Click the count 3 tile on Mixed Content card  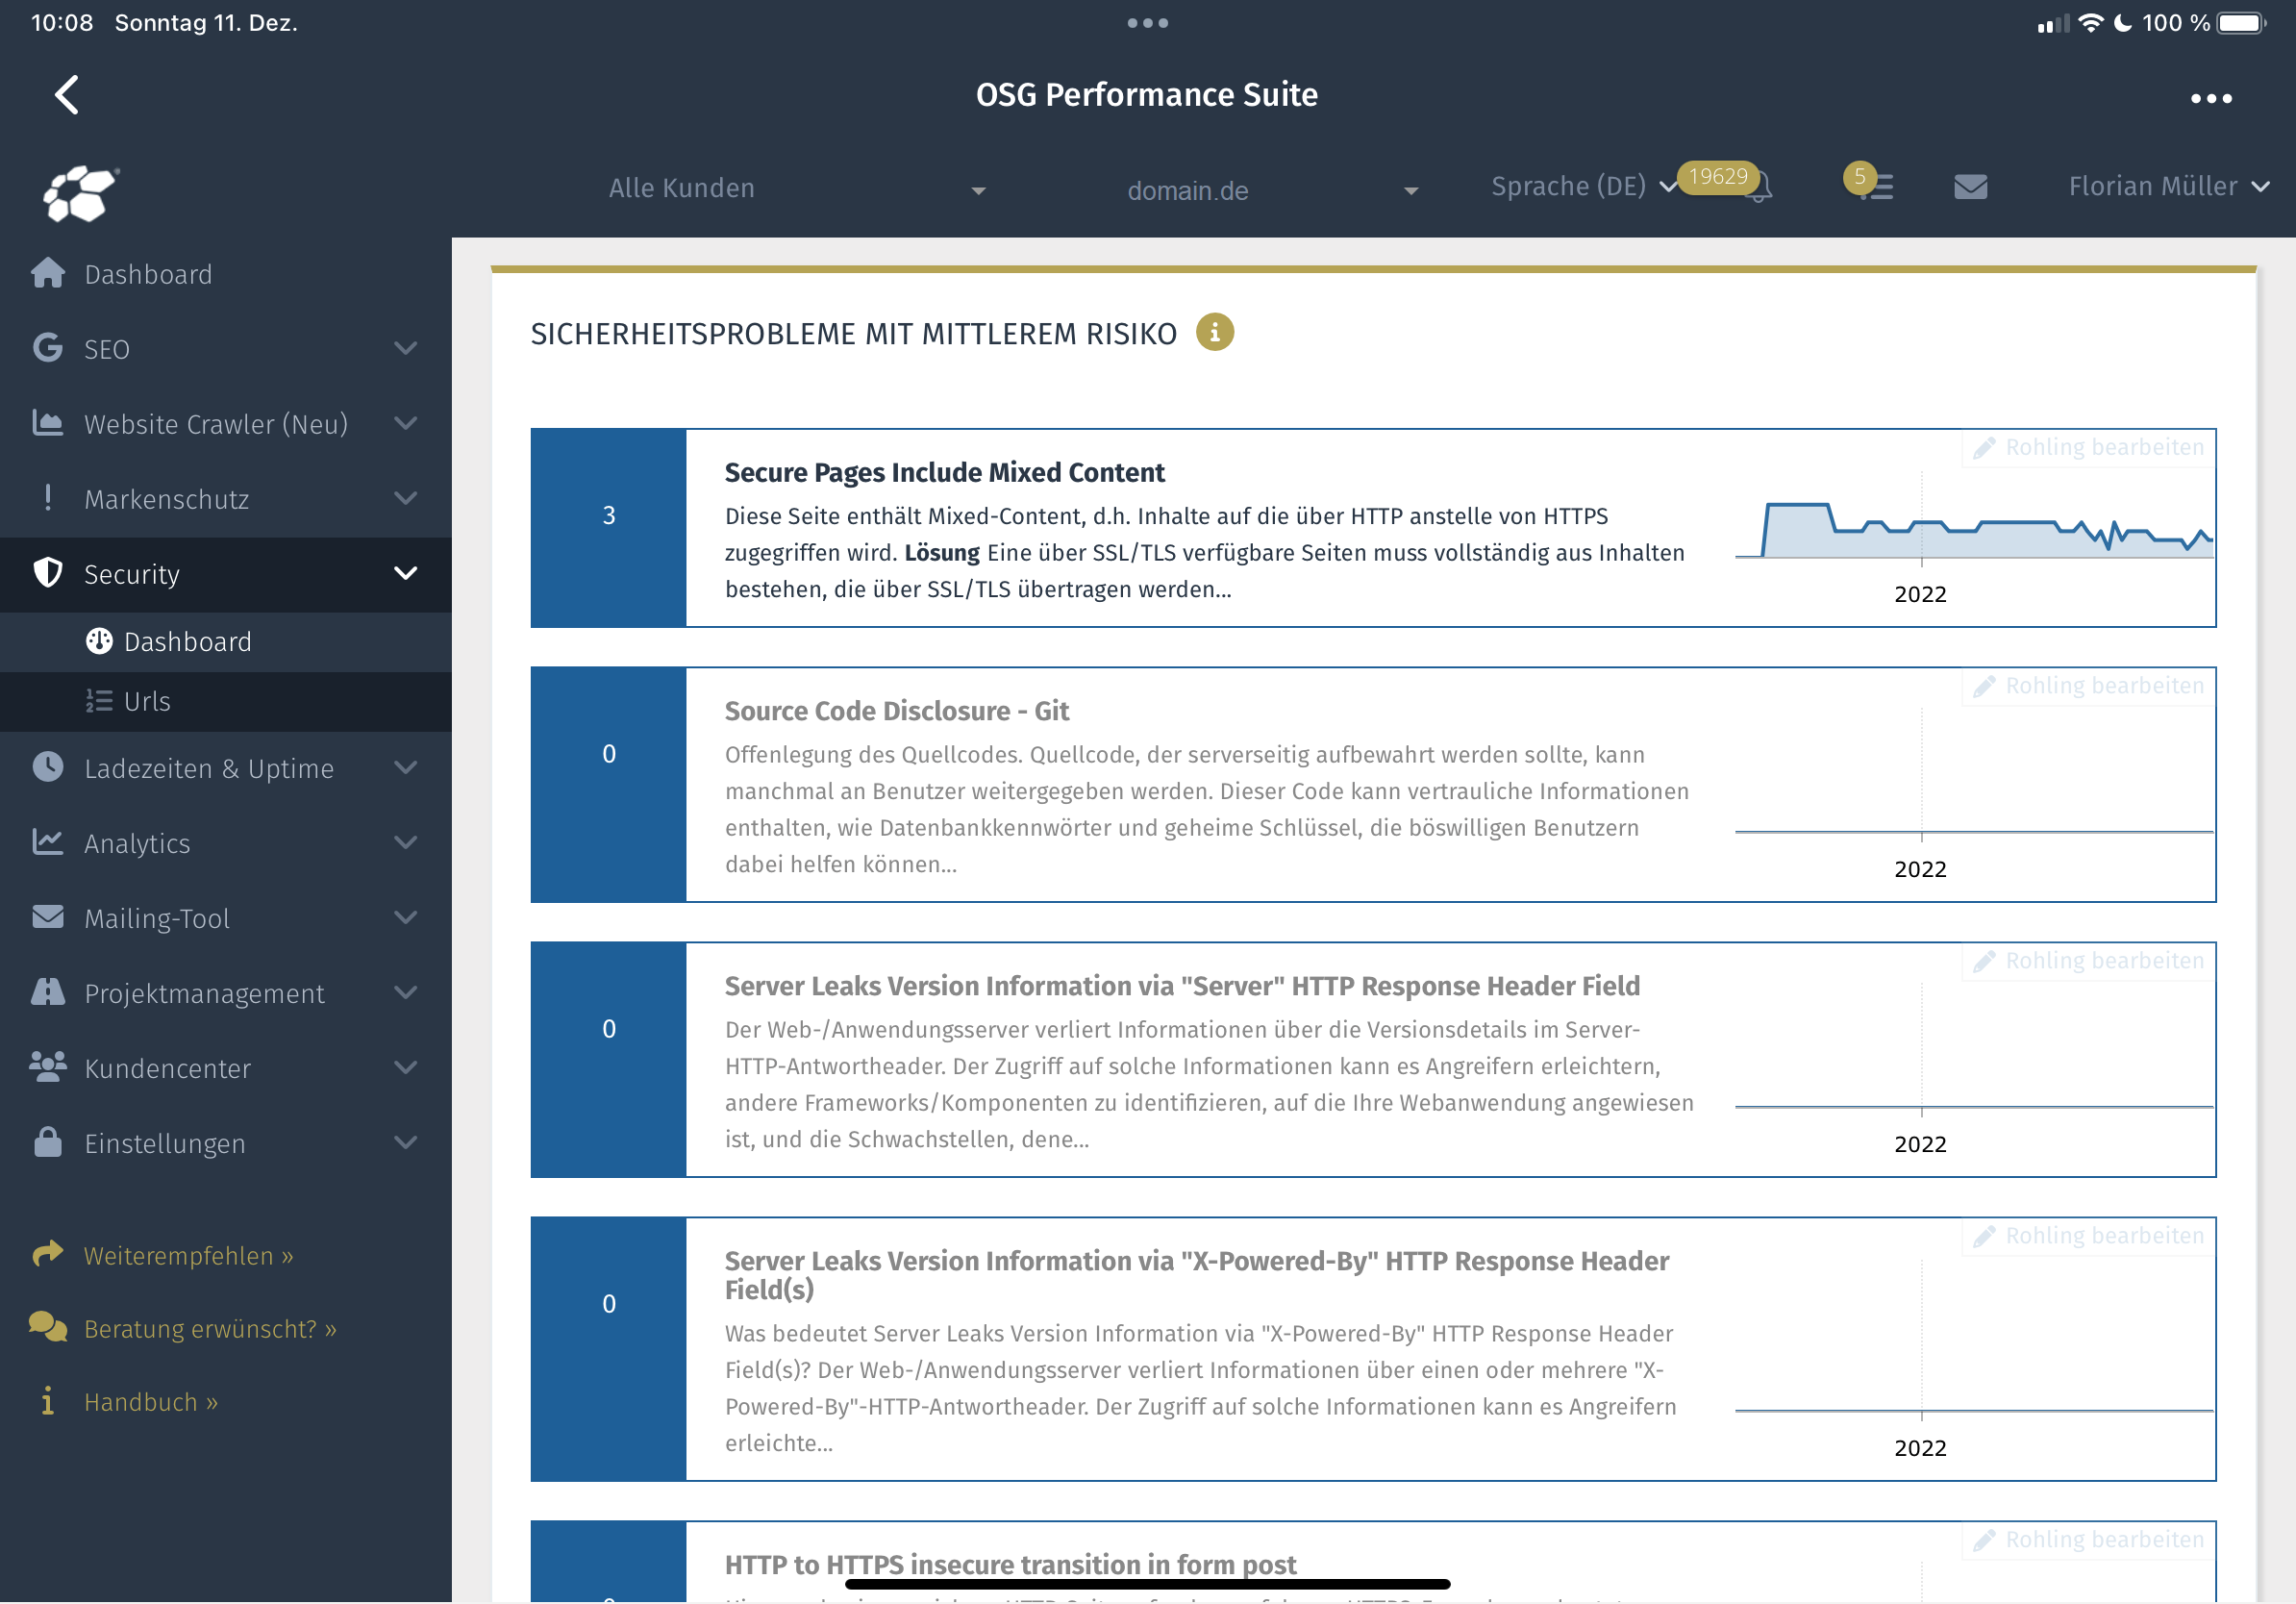(x=608, y=528)
